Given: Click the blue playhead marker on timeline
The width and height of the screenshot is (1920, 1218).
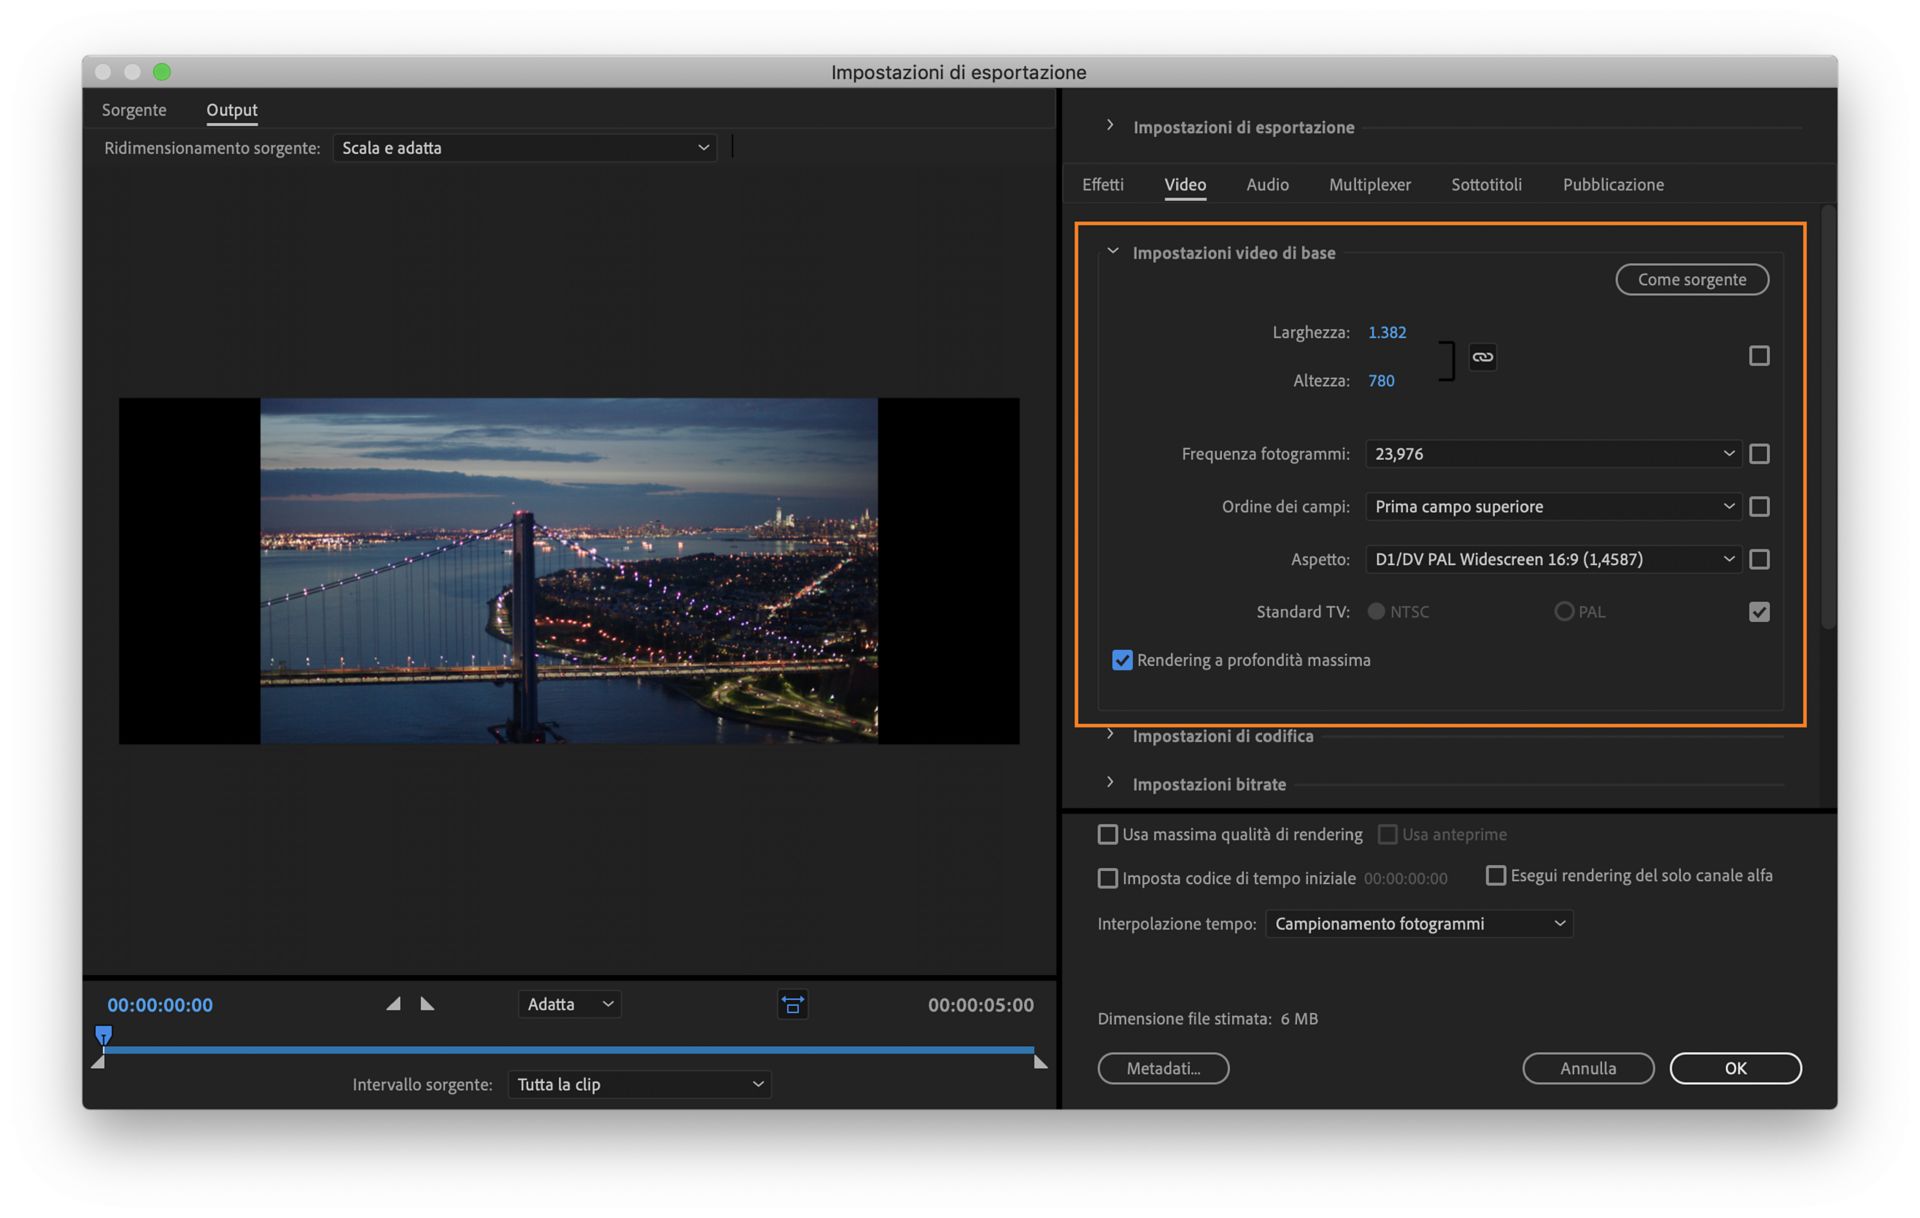Looking at the screenshot, I should click(x=103, y=1034).
